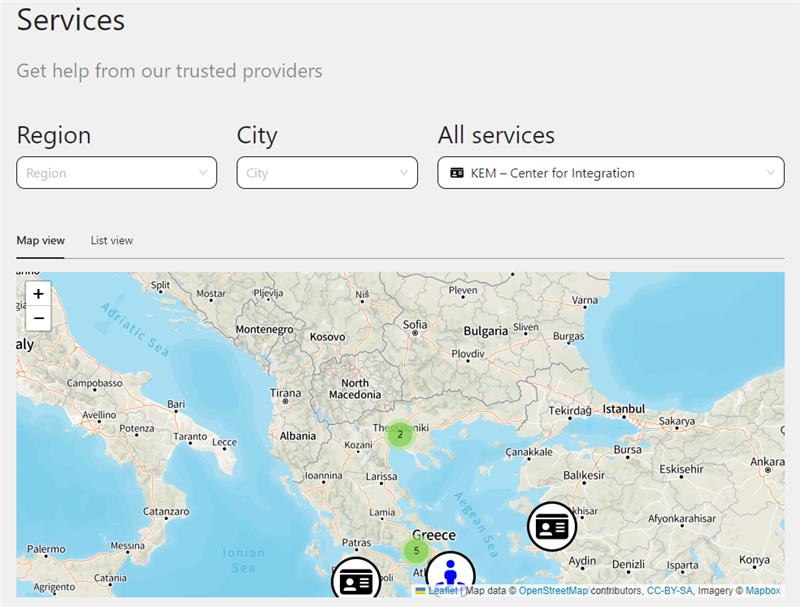Follow the CC-BY-SA license link
Screen dimensions: 800x607
[670, 591]
